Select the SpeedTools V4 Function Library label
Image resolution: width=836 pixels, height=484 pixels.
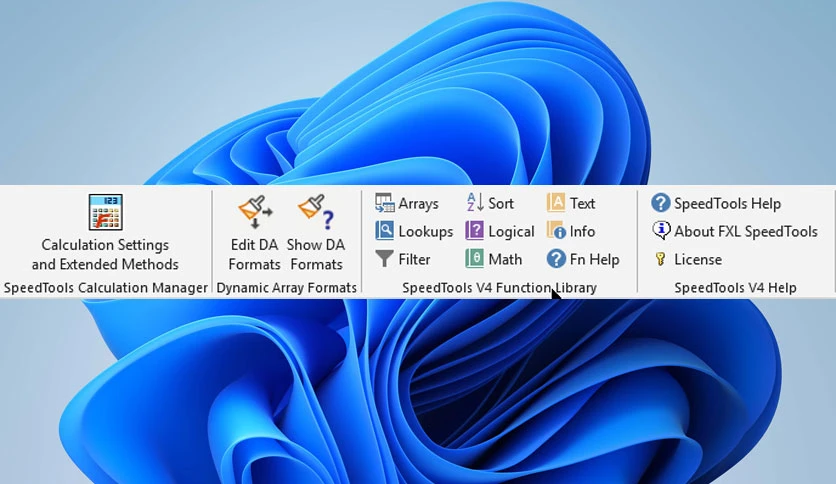coord(499,288)
